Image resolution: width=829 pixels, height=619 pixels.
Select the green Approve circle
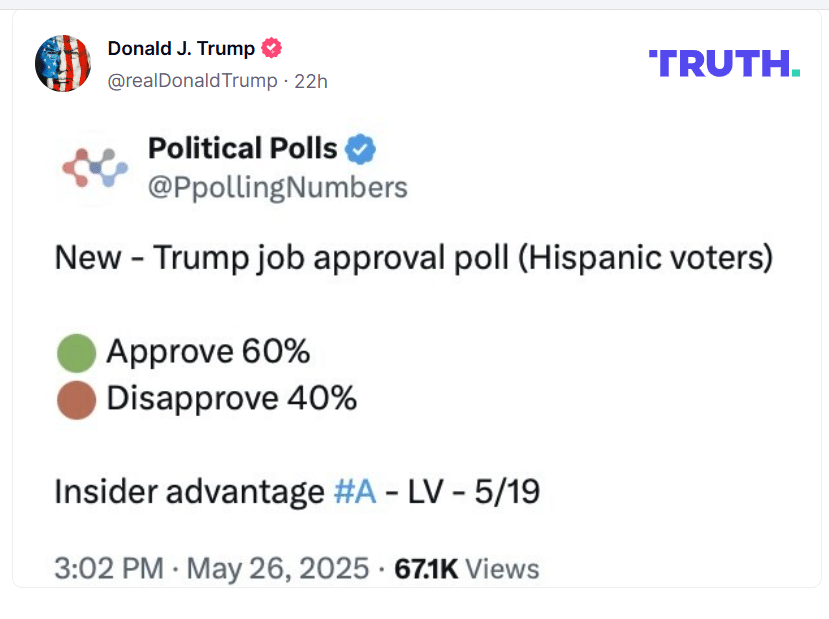point(77,353)
